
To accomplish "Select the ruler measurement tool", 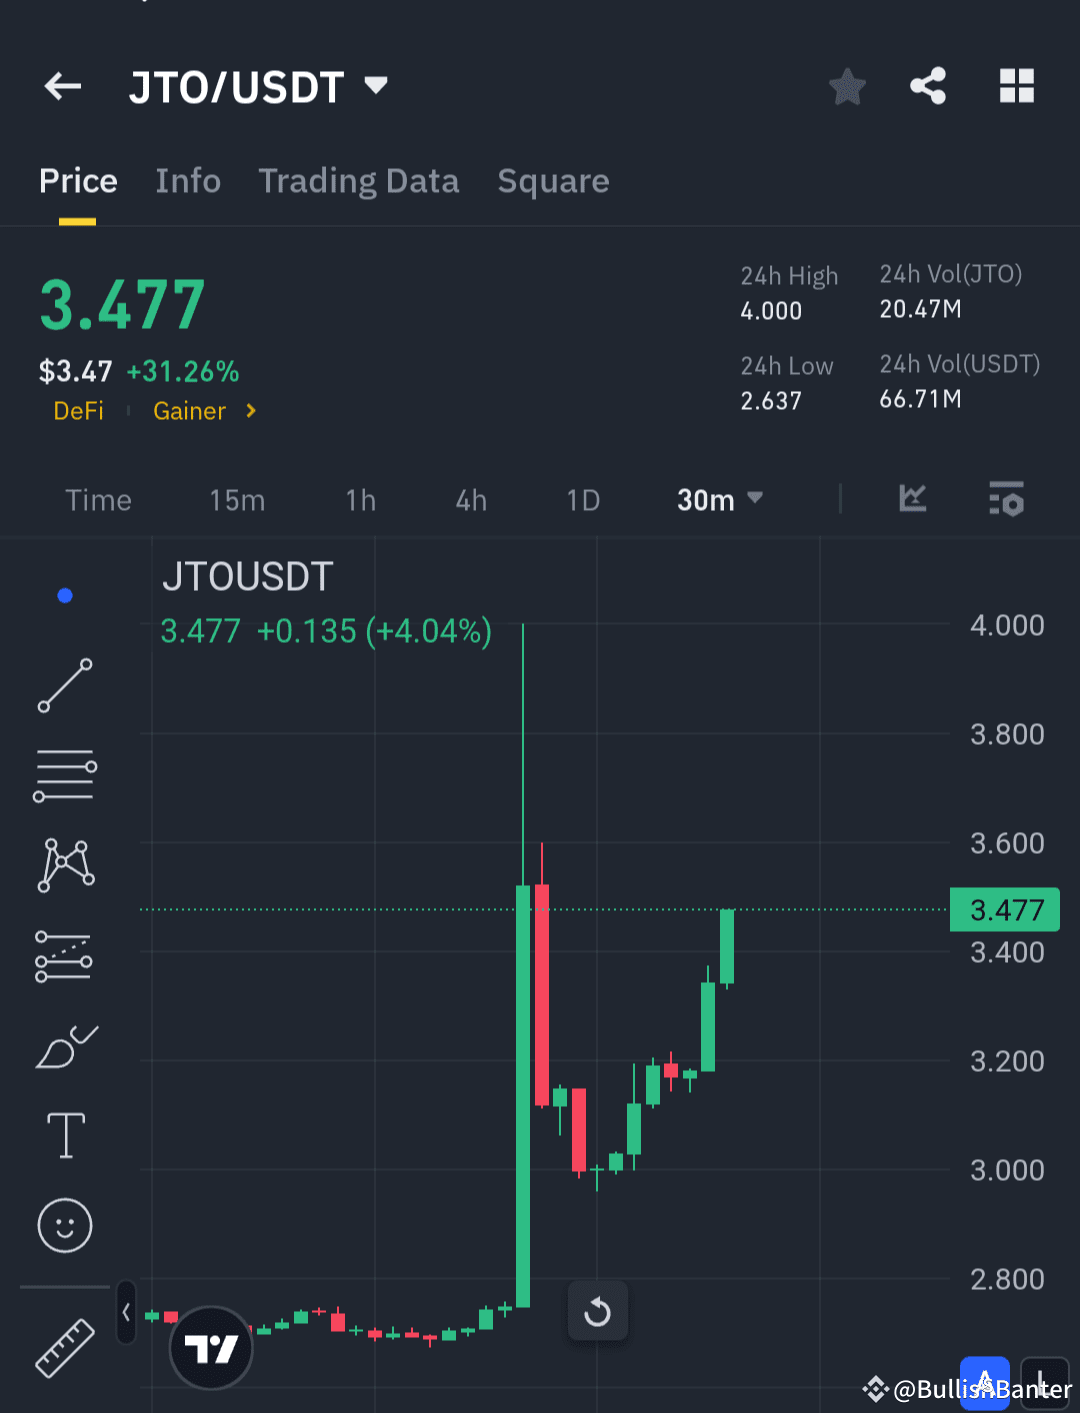I will [64, 1348].
